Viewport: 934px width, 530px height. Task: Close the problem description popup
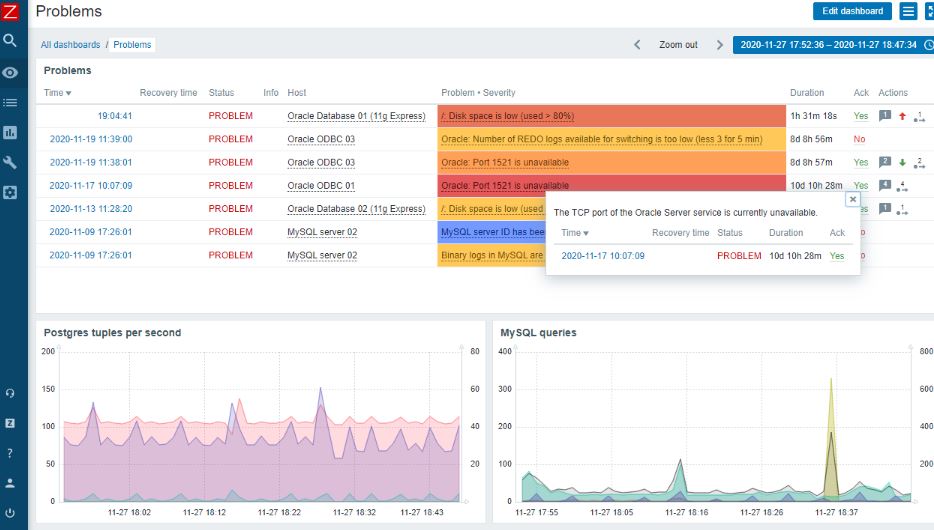(852, 199)
